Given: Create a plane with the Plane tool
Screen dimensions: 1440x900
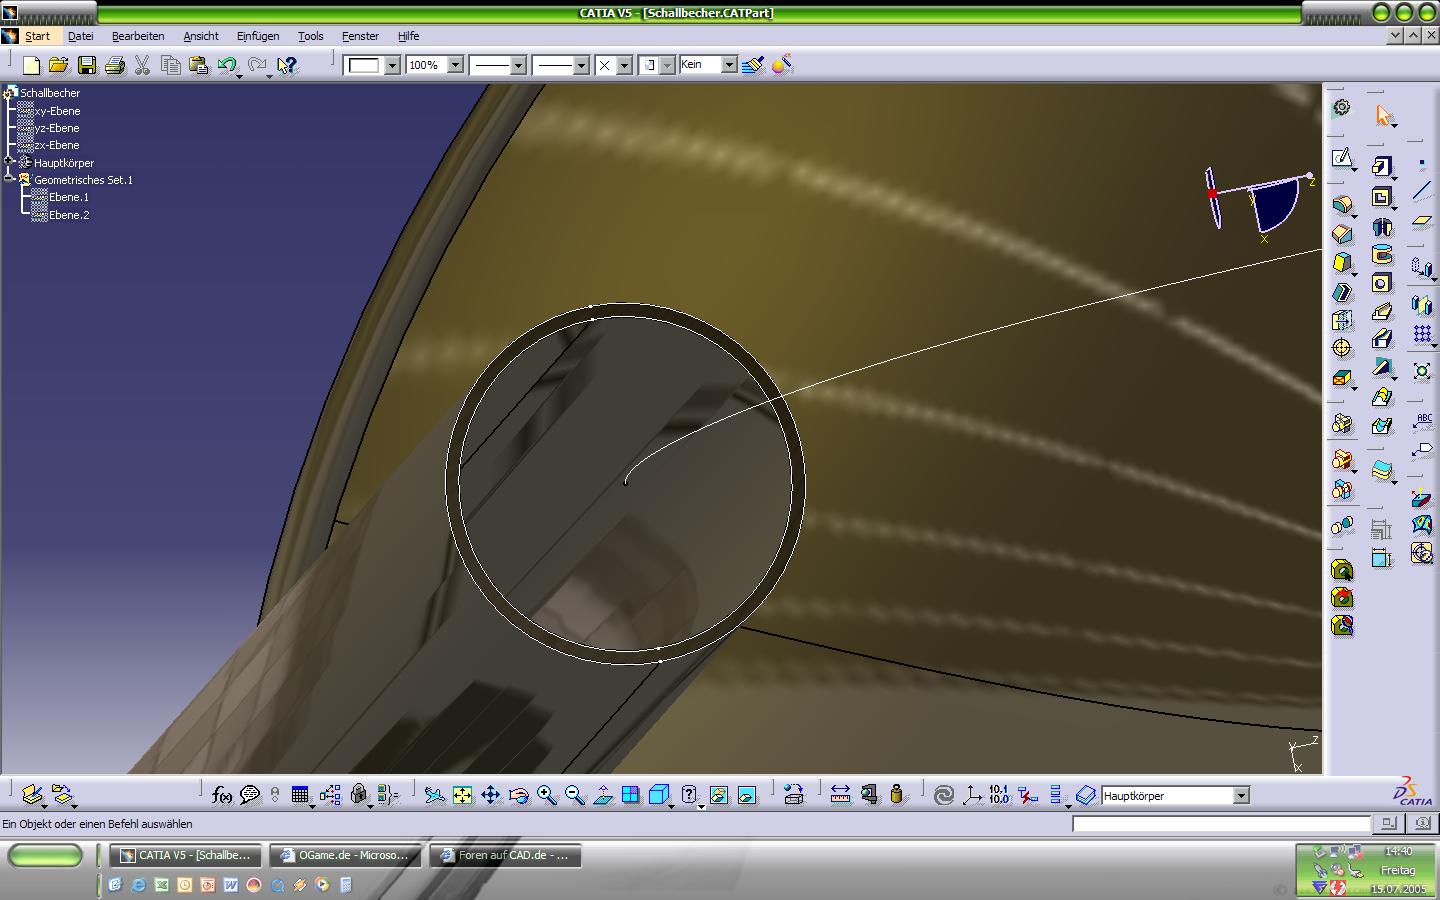Looking at the screenshot, I should pyautogui.click(x=1422, y=221).
